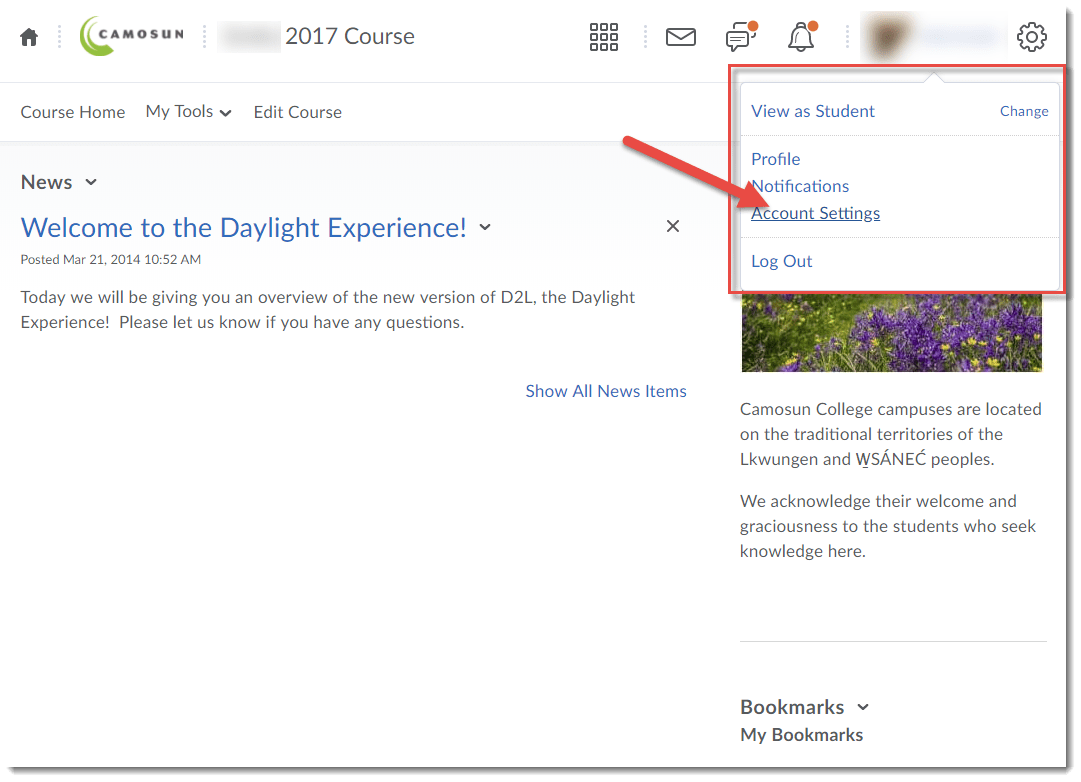Image resolution: width=1081 pixels, height=782 pixels.
Task: Open the News section dropdown chevron
Action: (91, 182)
